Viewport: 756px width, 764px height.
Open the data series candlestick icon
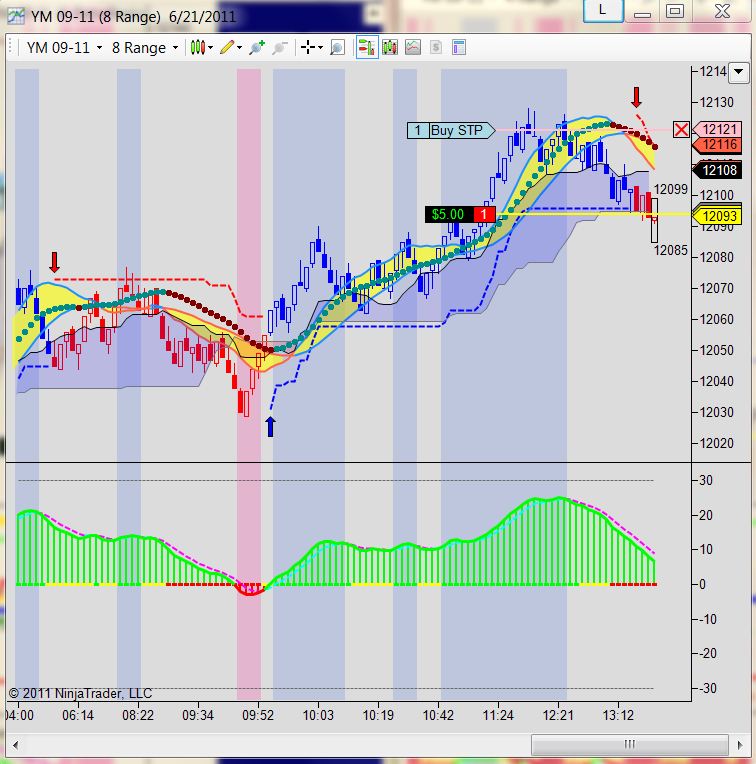point(390,47)
